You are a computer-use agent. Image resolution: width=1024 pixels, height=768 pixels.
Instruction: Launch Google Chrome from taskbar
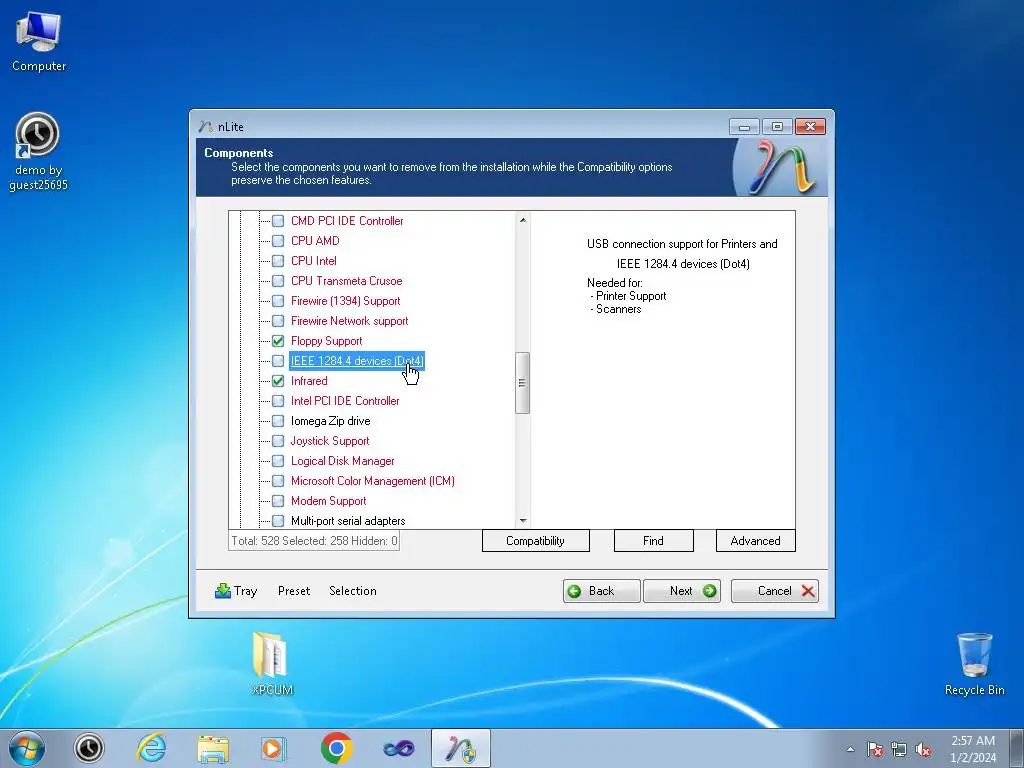coord(336,748)
